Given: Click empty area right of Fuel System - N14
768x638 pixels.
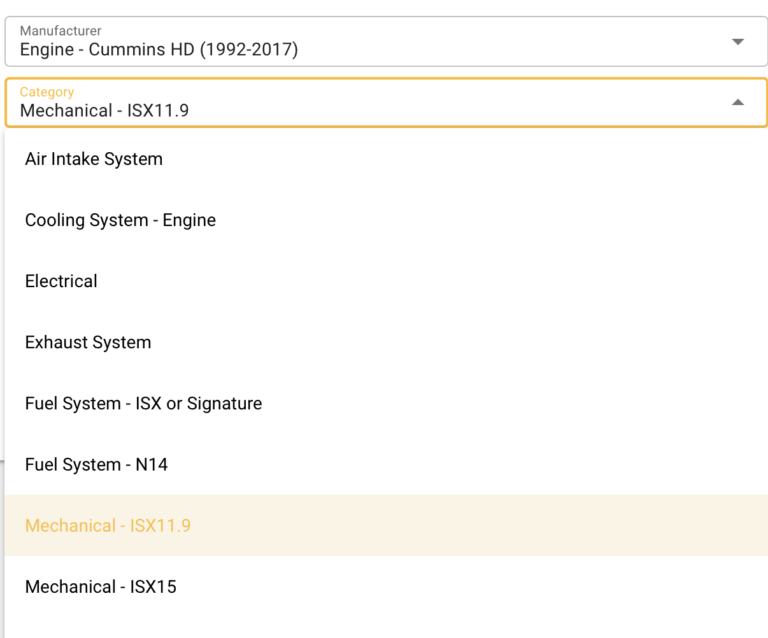Looking at the screenshot, I should tap(450, 464).
